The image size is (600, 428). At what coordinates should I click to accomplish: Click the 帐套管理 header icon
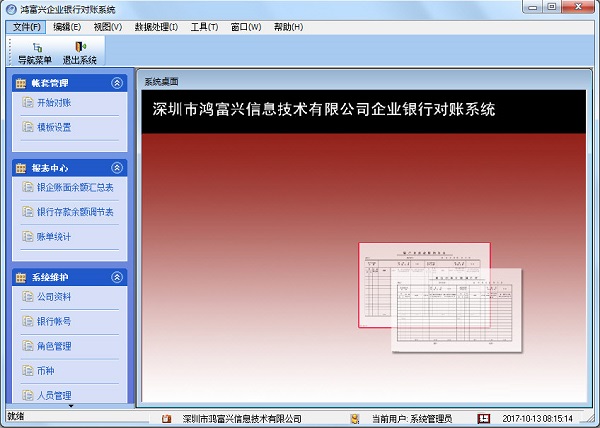[x=21, y=83]
